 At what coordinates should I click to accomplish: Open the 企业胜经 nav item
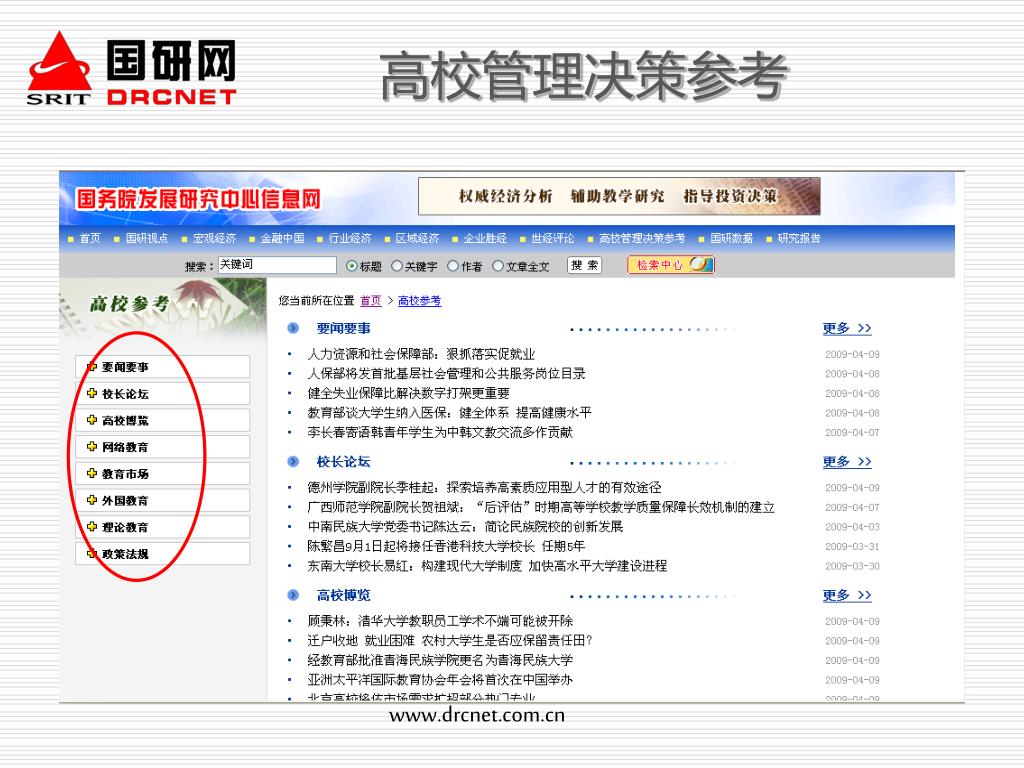click(x=485, y=238)
